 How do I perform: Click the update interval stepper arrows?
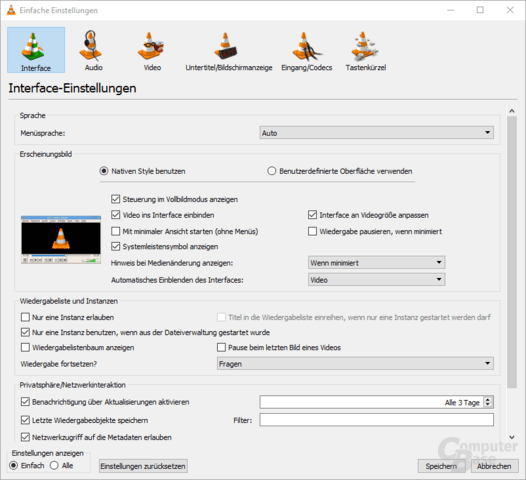488,402
